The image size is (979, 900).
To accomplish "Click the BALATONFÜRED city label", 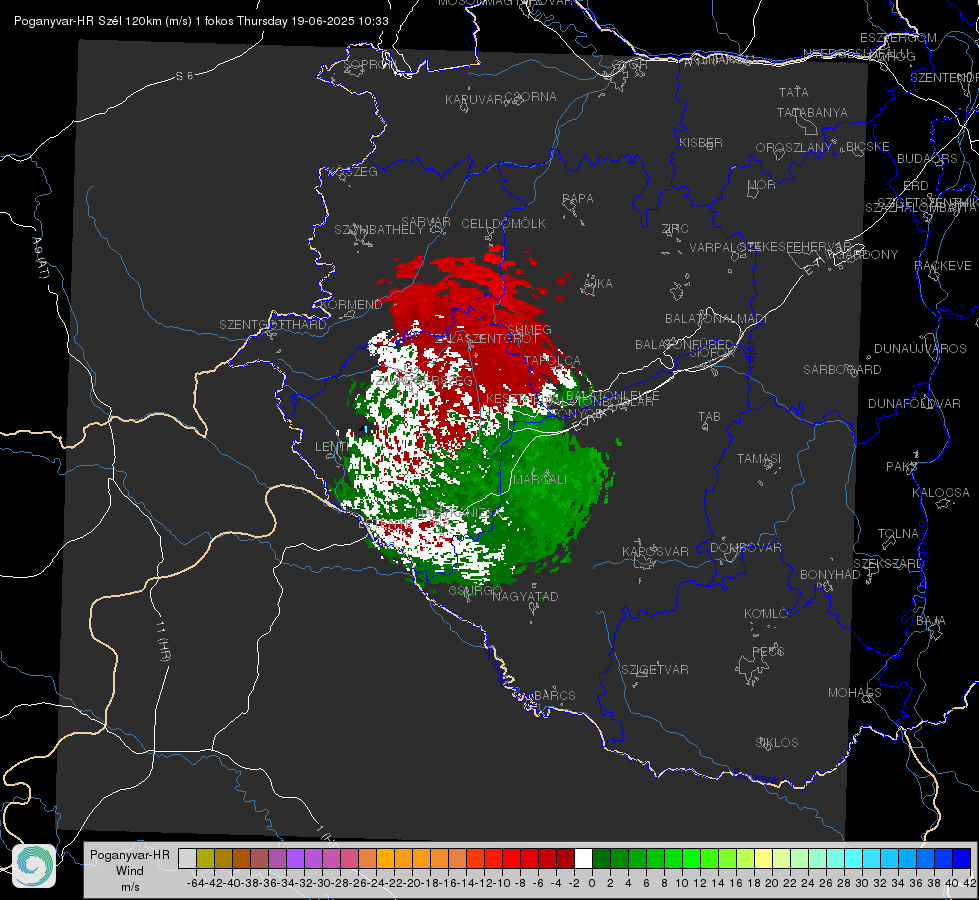I will (684, 345).
